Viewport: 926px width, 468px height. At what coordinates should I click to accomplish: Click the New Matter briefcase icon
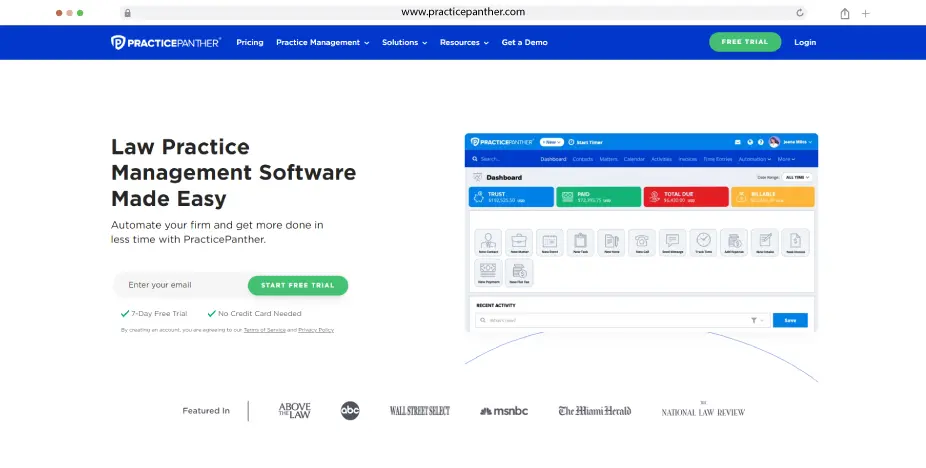click(x=519, y=242)
